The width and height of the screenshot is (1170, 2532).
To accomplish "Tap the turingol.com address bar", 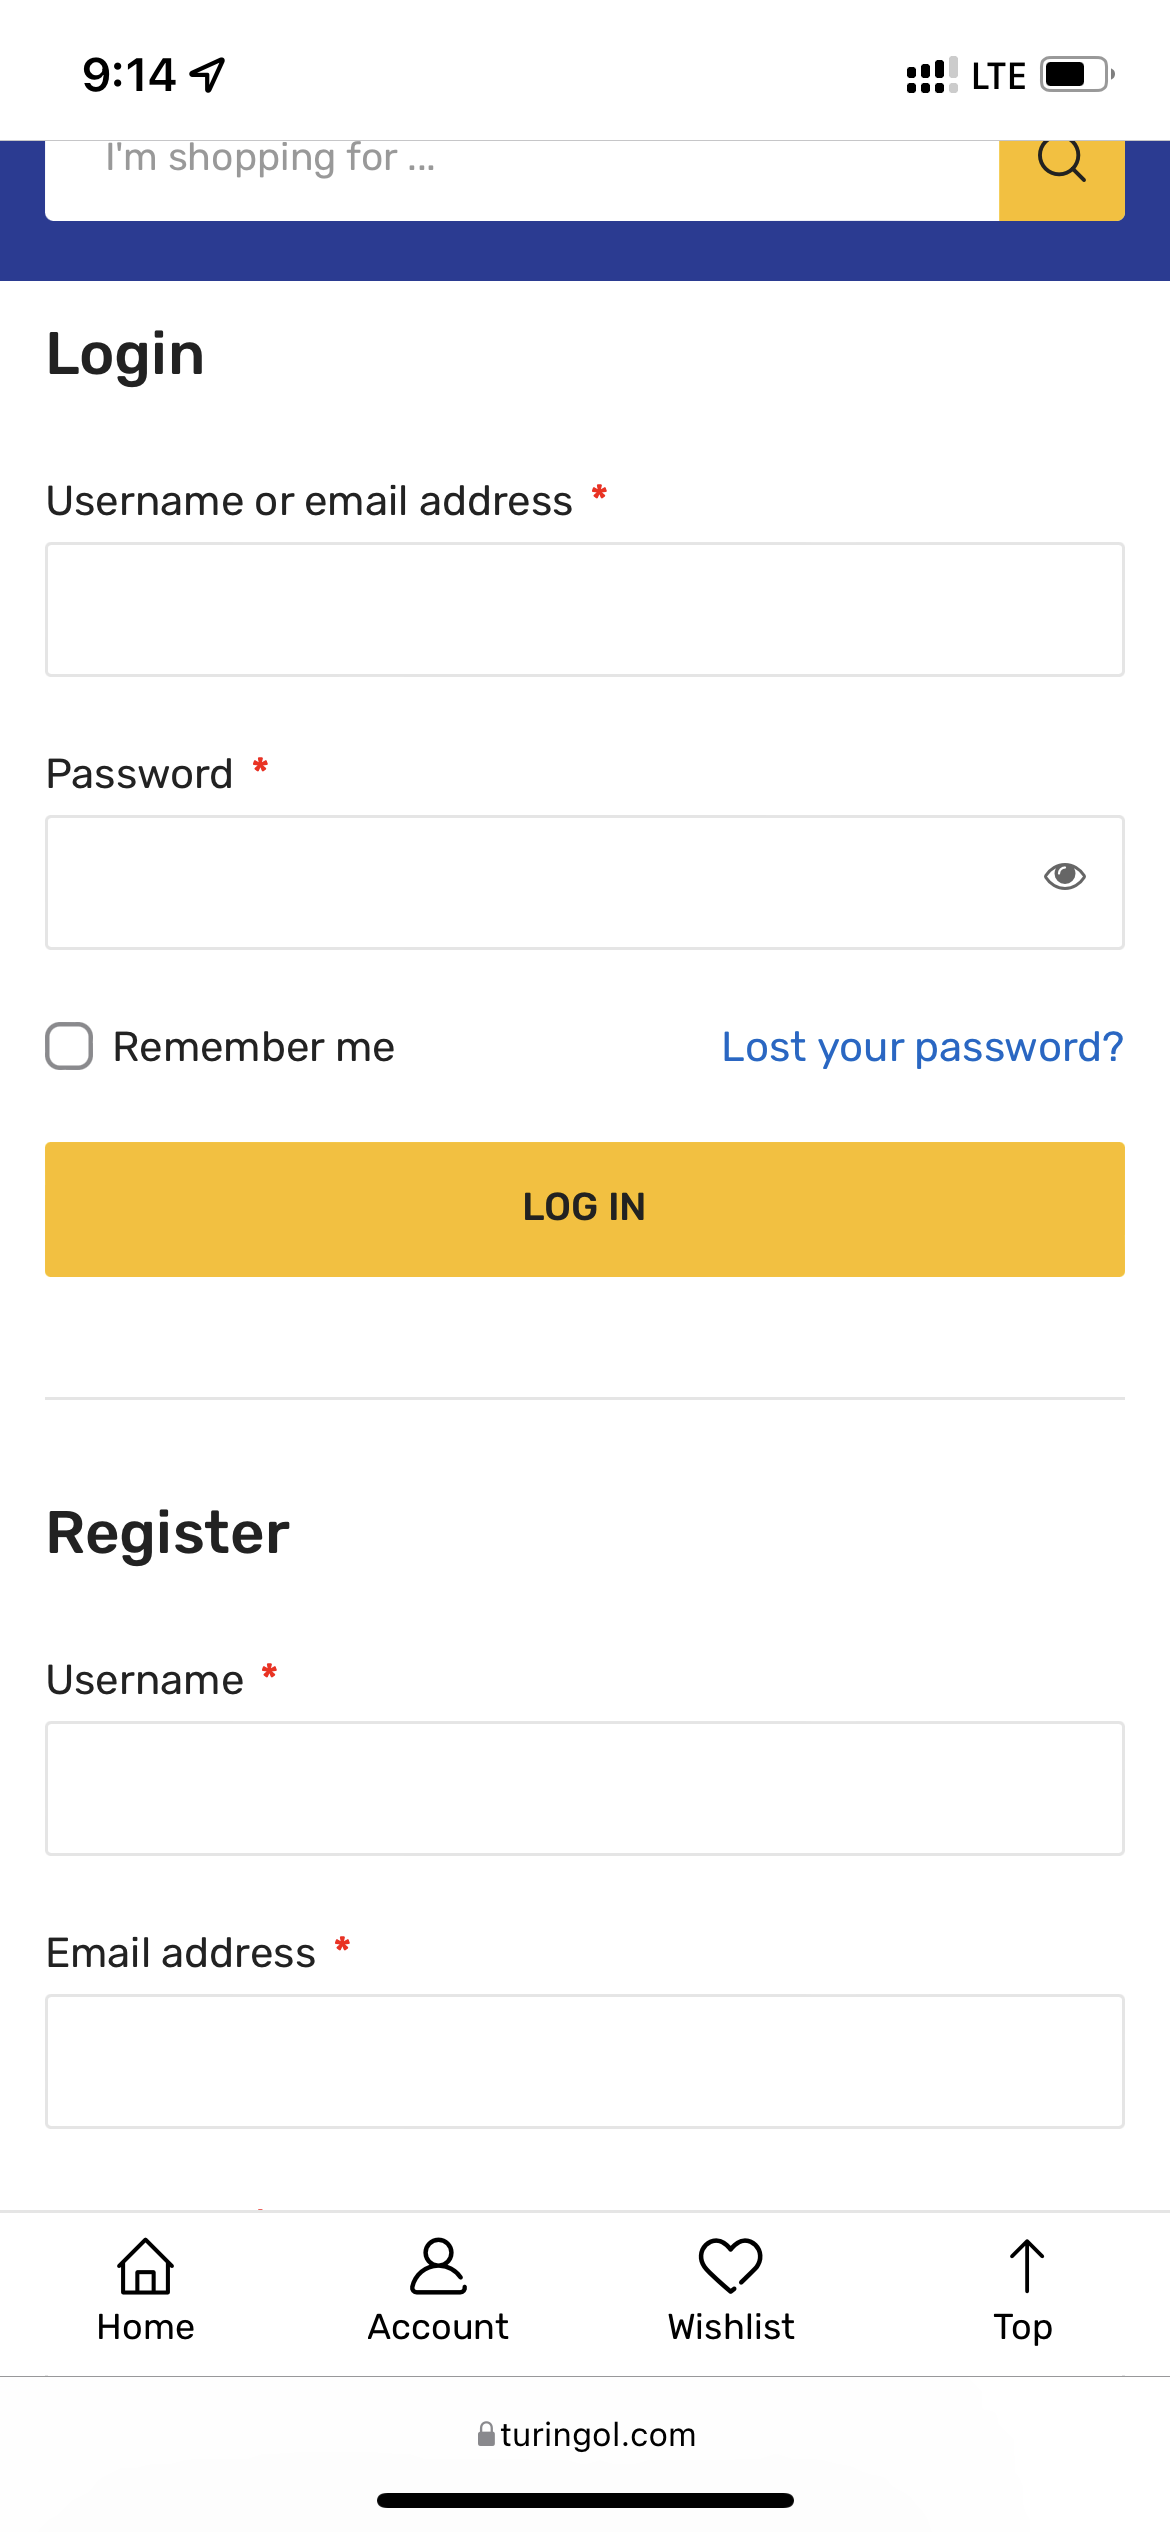I will pyautogui.click(x=585, y=2434).
